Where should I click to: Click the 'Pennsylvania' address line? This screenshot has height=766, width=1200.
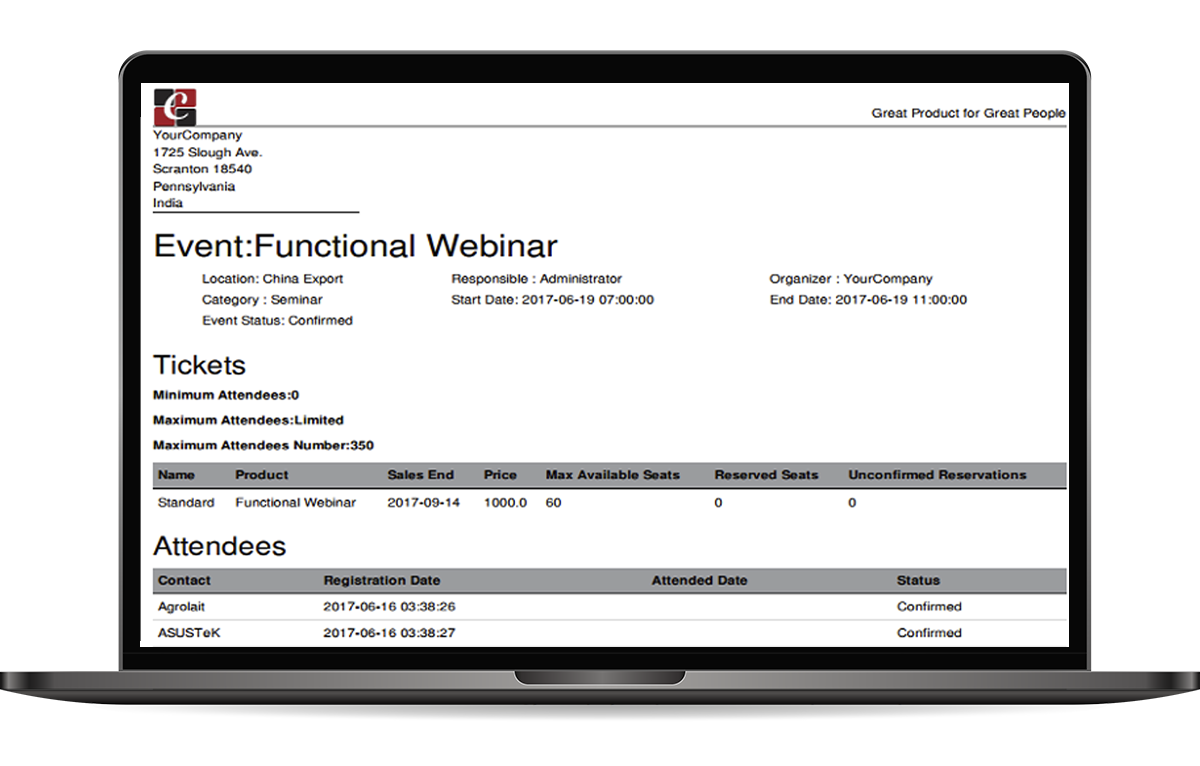[194, 186]
